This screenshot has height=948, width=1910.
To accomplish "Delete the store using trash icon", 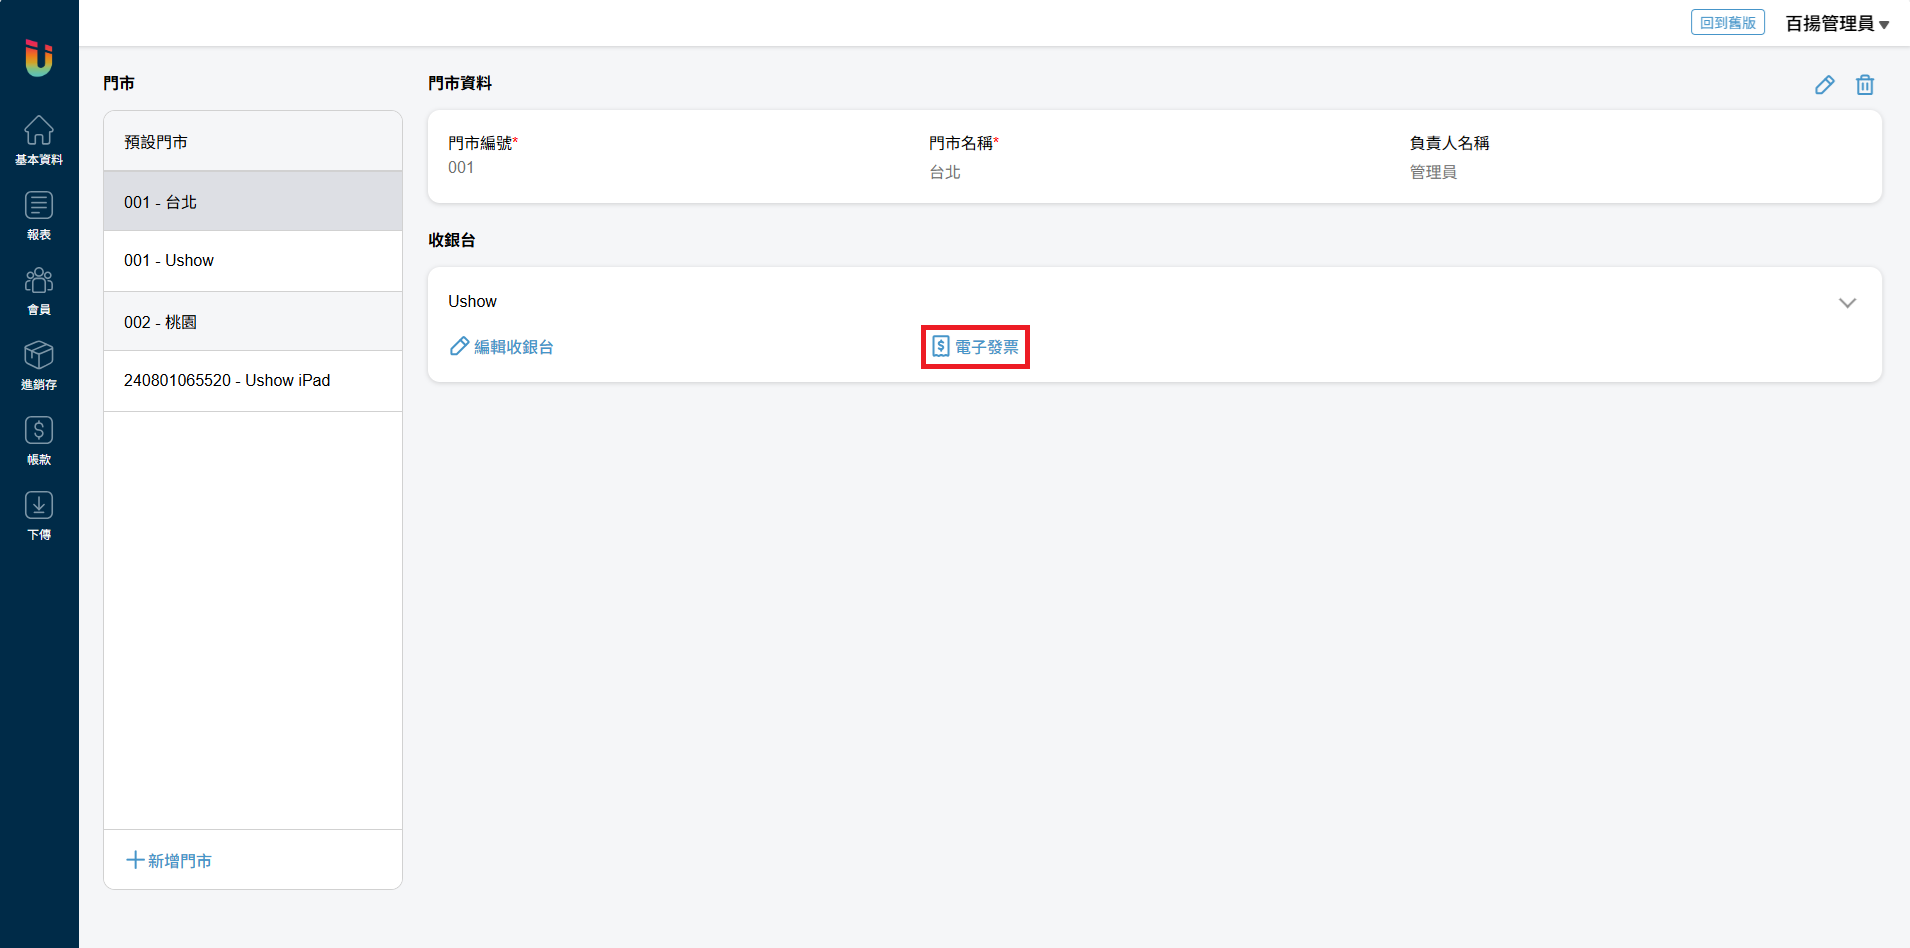I will pos(1864,85).
